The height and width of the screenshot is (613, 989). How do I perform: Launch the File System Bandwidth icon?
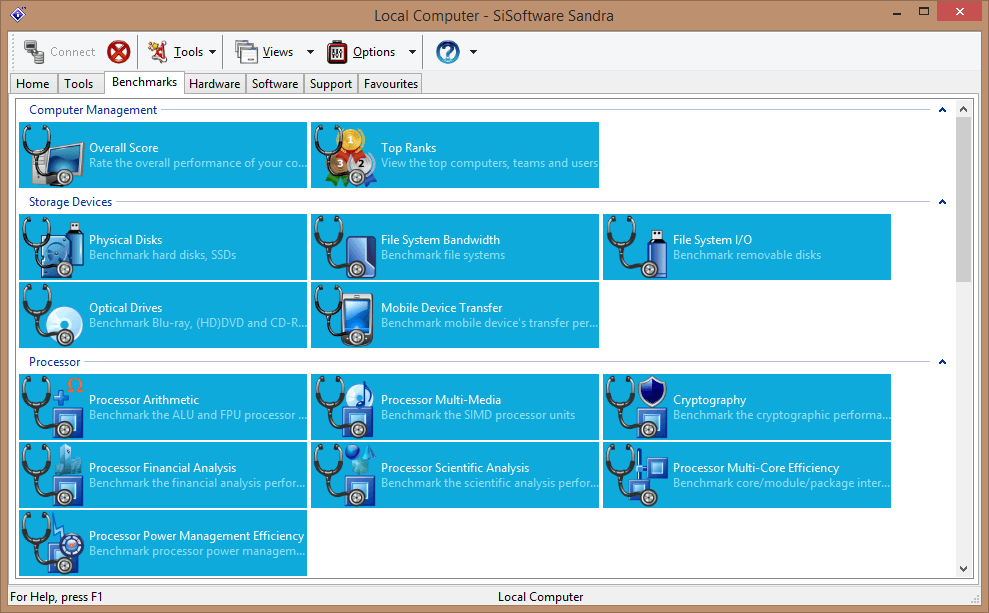(346, 247)
